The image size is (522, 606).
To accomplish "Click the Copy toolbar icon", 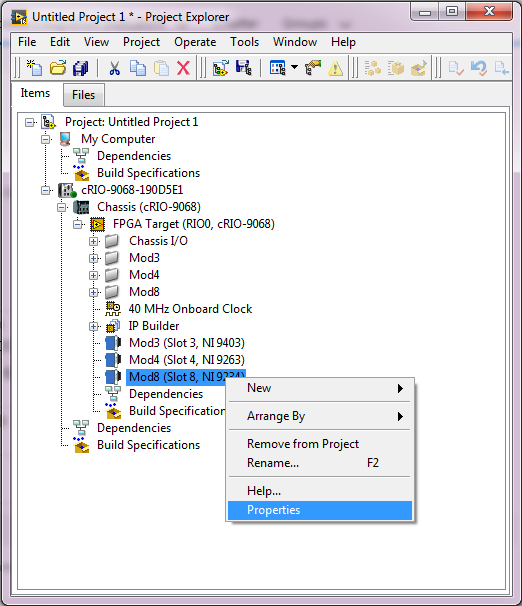I will click(138, 68).
